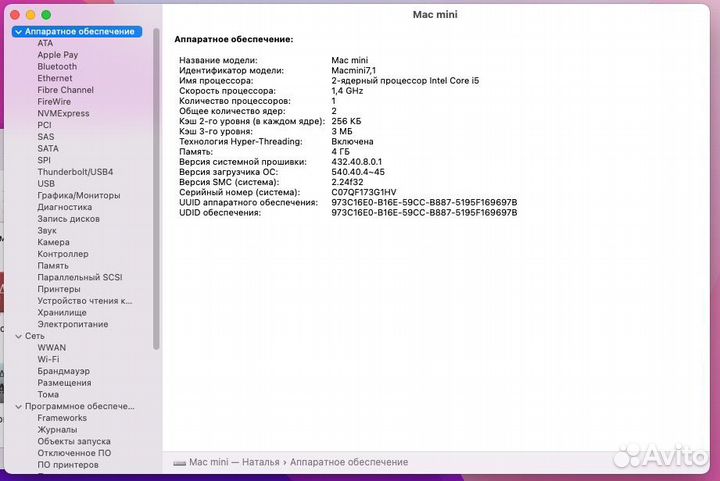Select Bluetooth in the sidebar
Viewport: 720px width, 481px height.
pos(57,67)
